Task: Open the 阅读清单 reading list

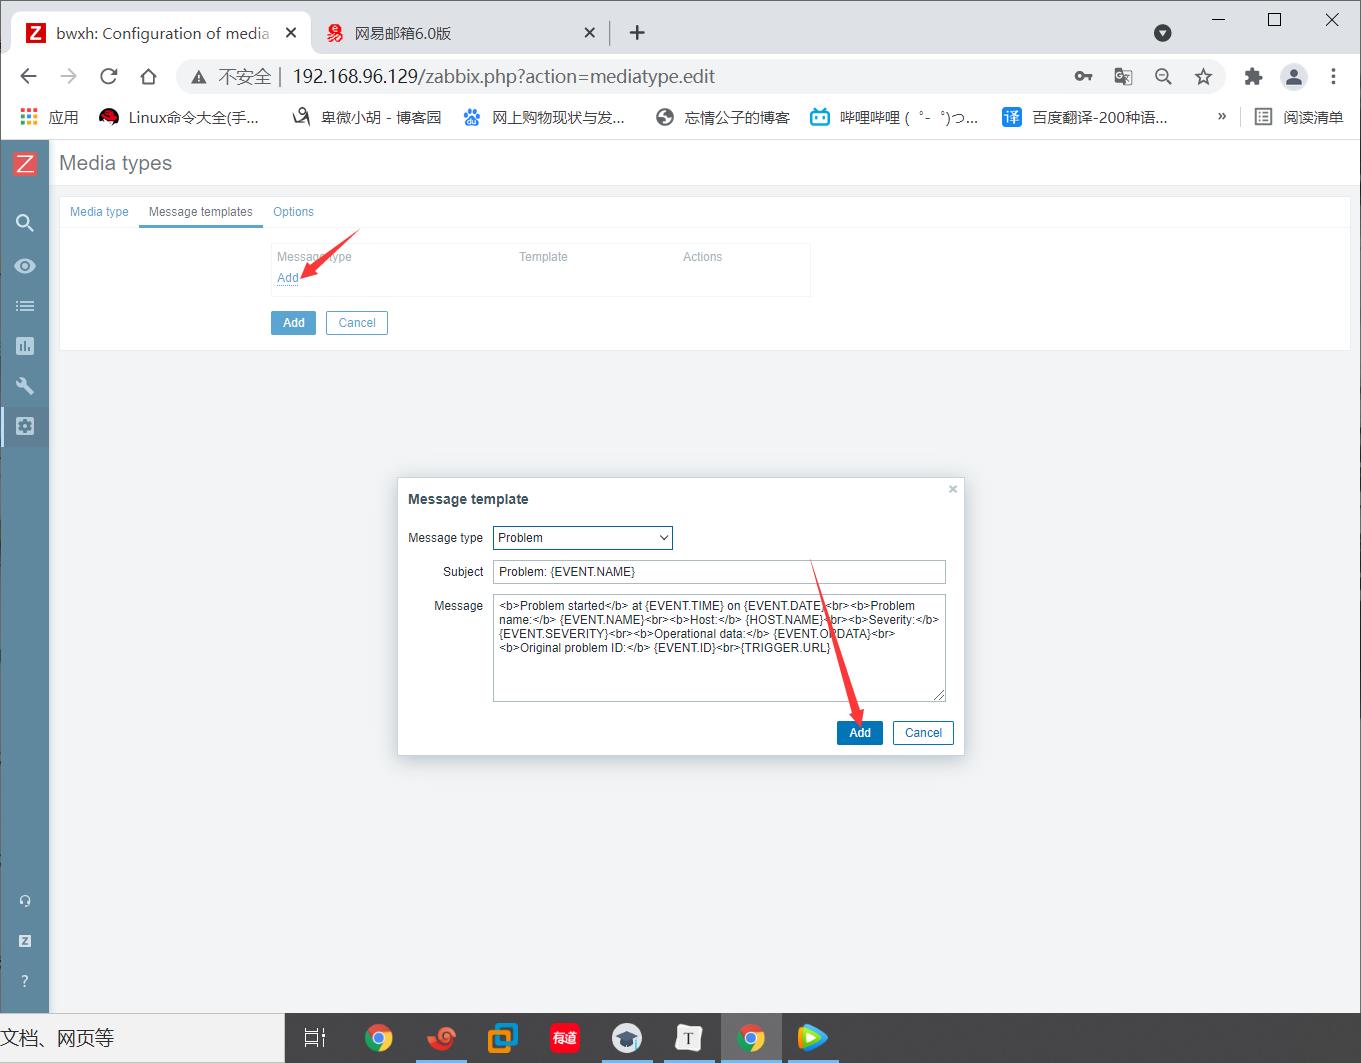Action: click(x=1298, y=117)
